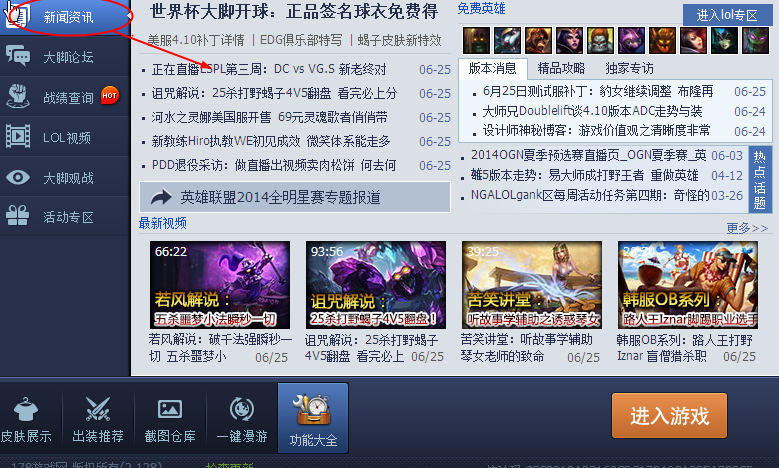Play the 诅咒解说 video thumbnail
The width and height of the screenshot is (779, 468).
(x=376, y=285)
